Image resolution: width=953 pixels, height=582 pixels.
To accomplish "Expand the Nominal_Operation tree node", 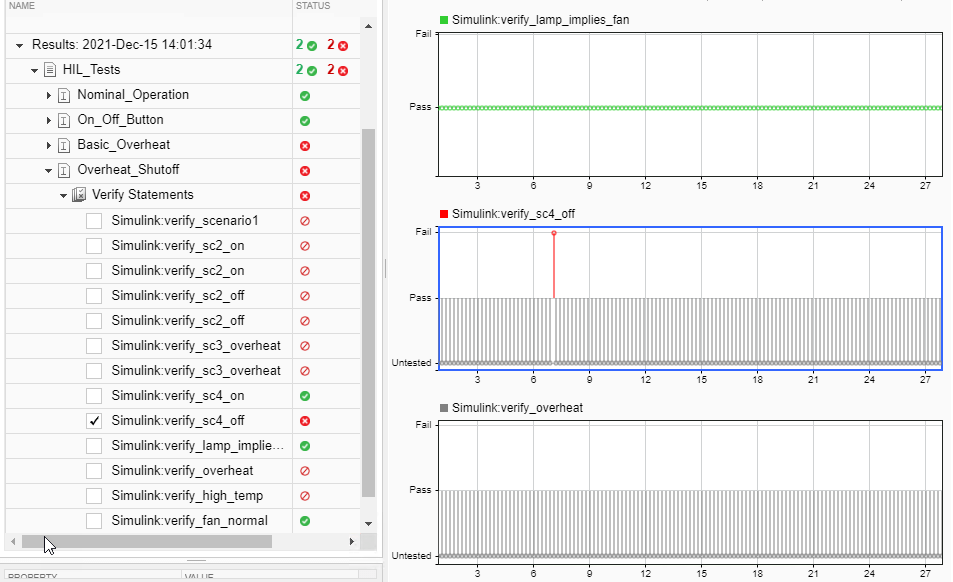I will (x=49, y=95).
